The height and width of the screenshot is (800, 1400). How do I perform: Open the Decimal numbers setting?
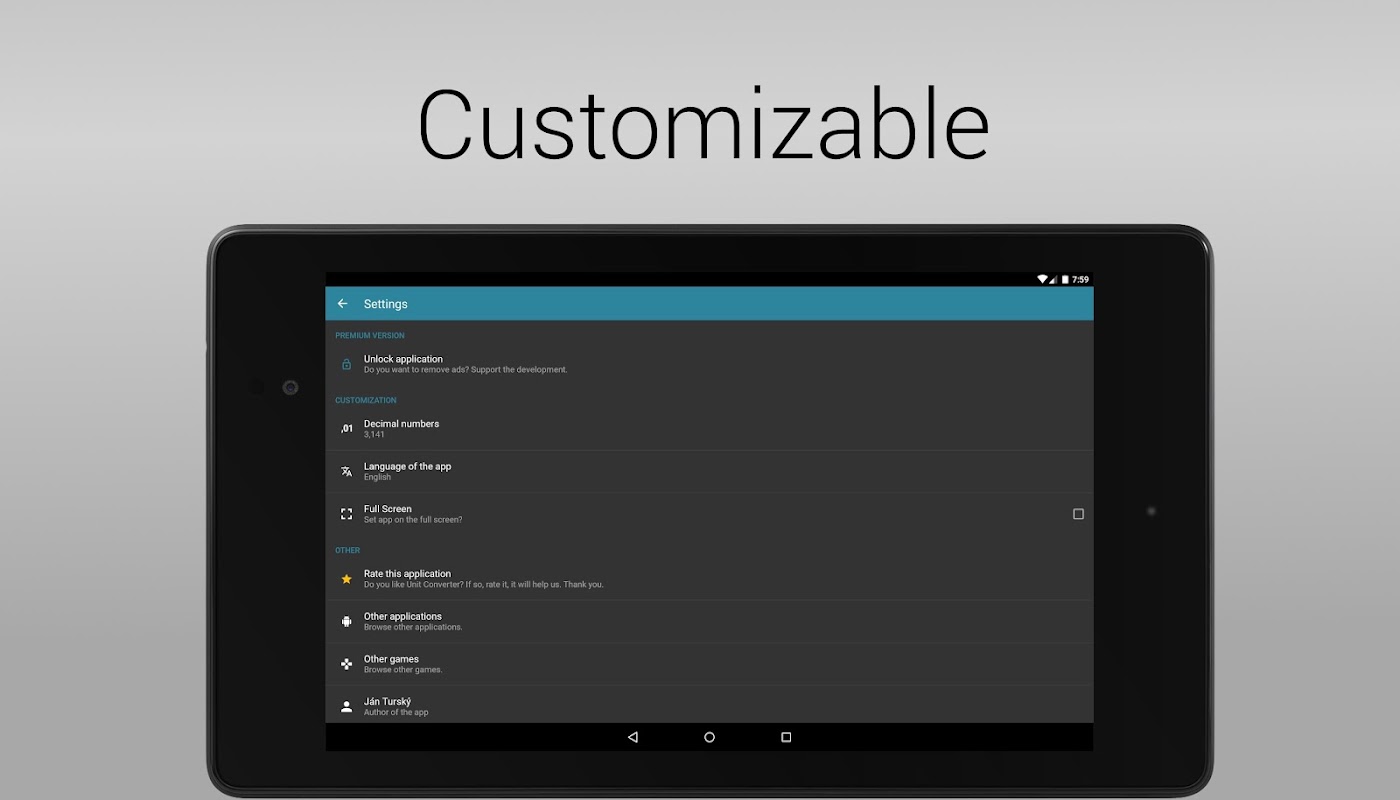[709, 429]
